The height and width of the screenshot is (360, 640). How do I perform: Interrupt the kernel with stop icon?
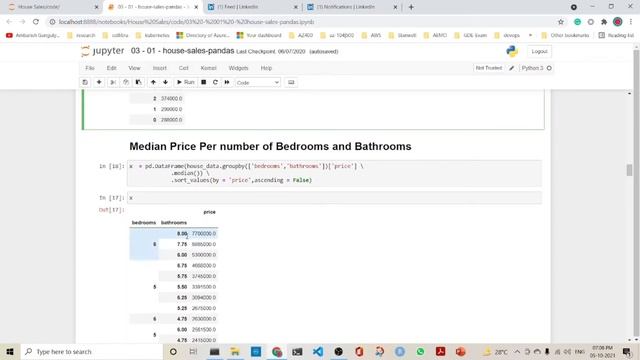(x=203, y=82)
